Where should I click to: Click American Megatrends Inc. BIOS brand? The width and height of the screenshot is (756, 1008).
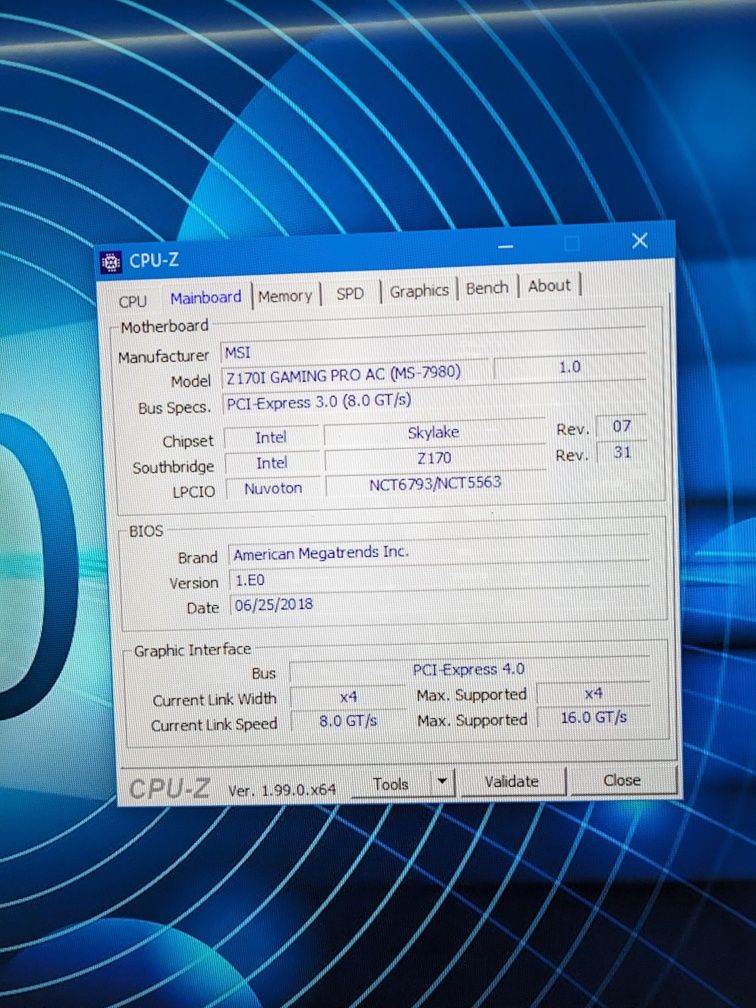(438, 552)
